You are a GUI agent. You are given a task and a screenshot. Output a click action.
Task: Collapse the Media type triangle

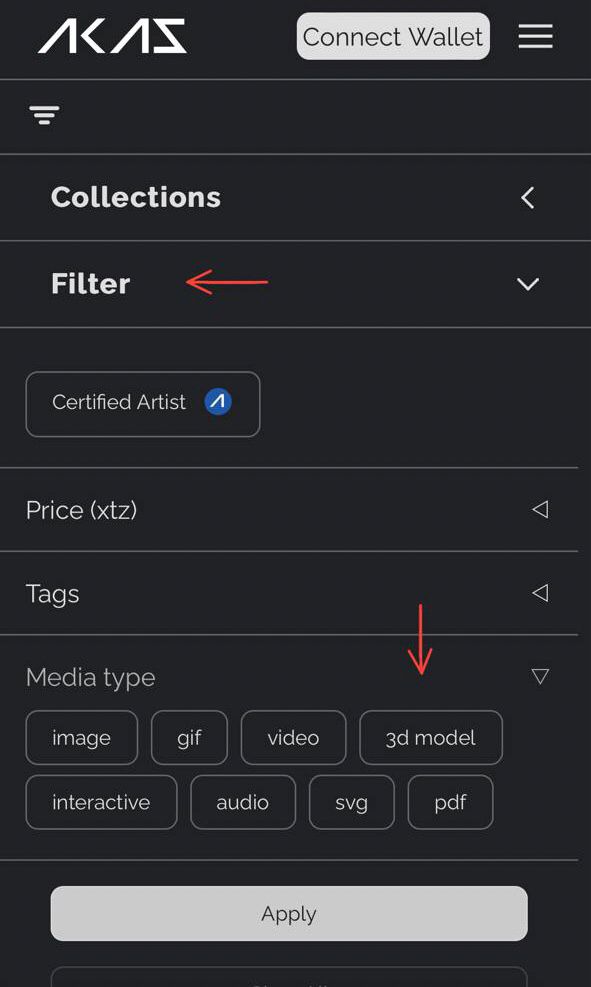[x=540, y=676]
